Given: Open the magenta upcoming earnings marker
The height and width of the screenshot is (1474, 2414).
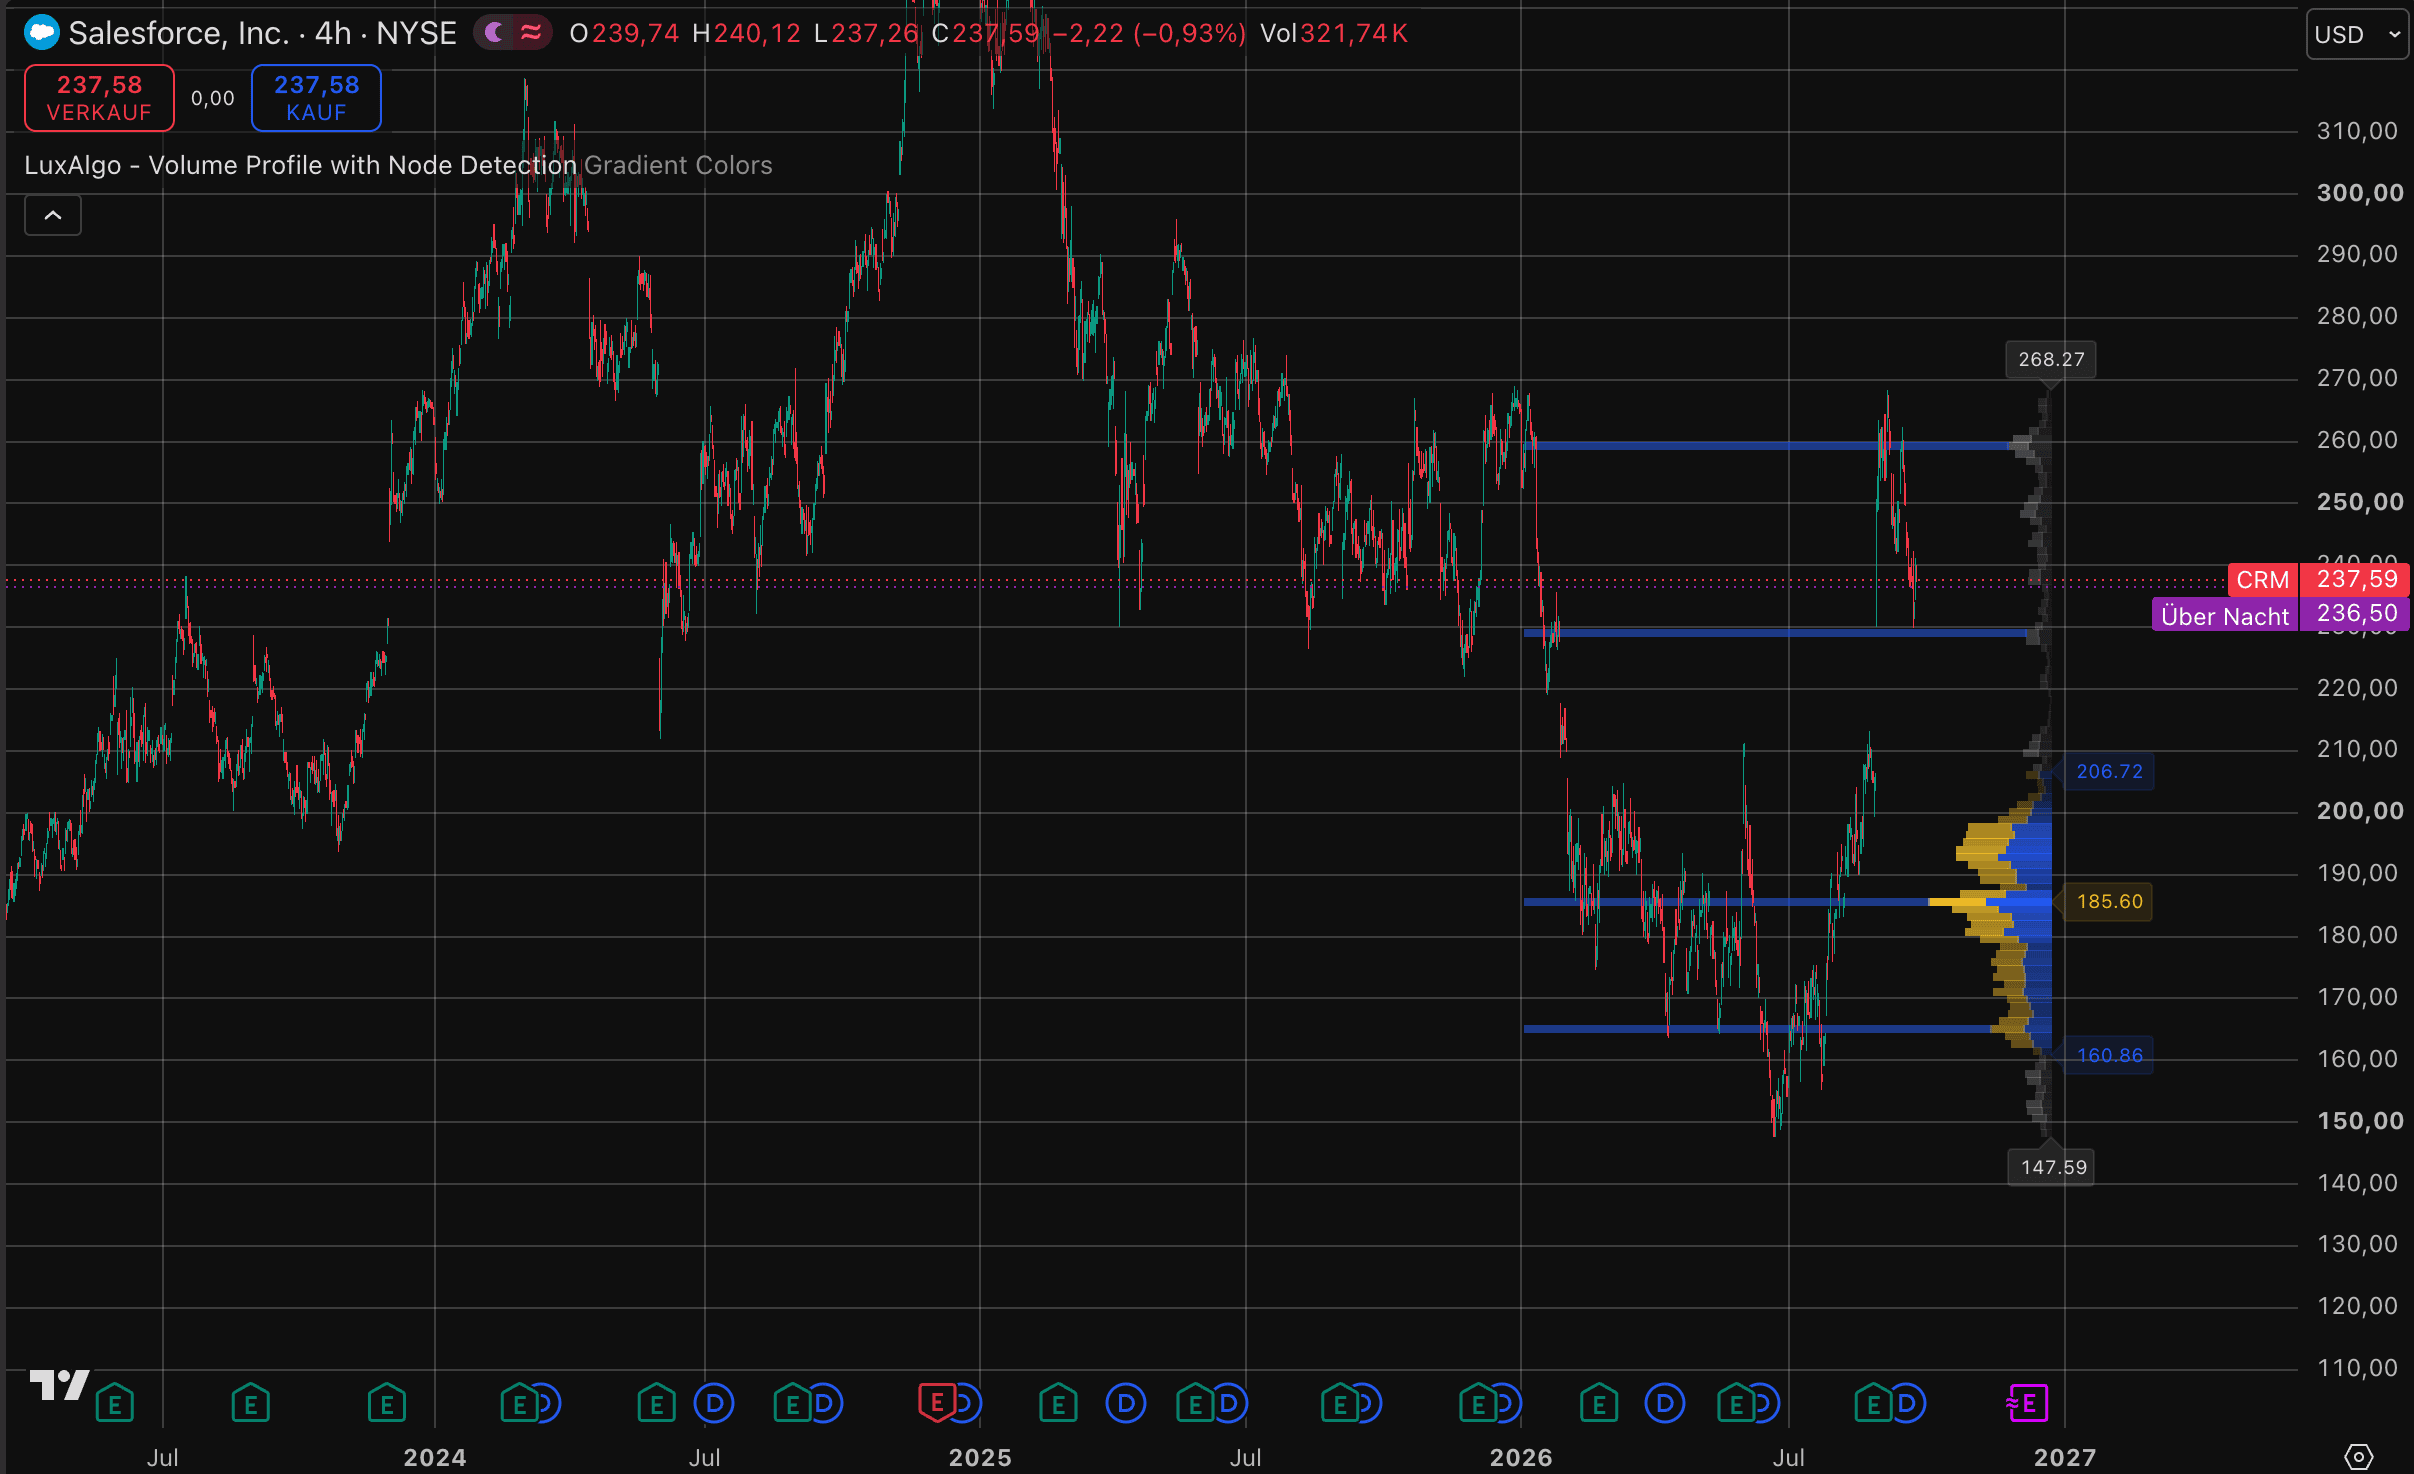Looking at the screenshot, I should click(2028, 1403).
